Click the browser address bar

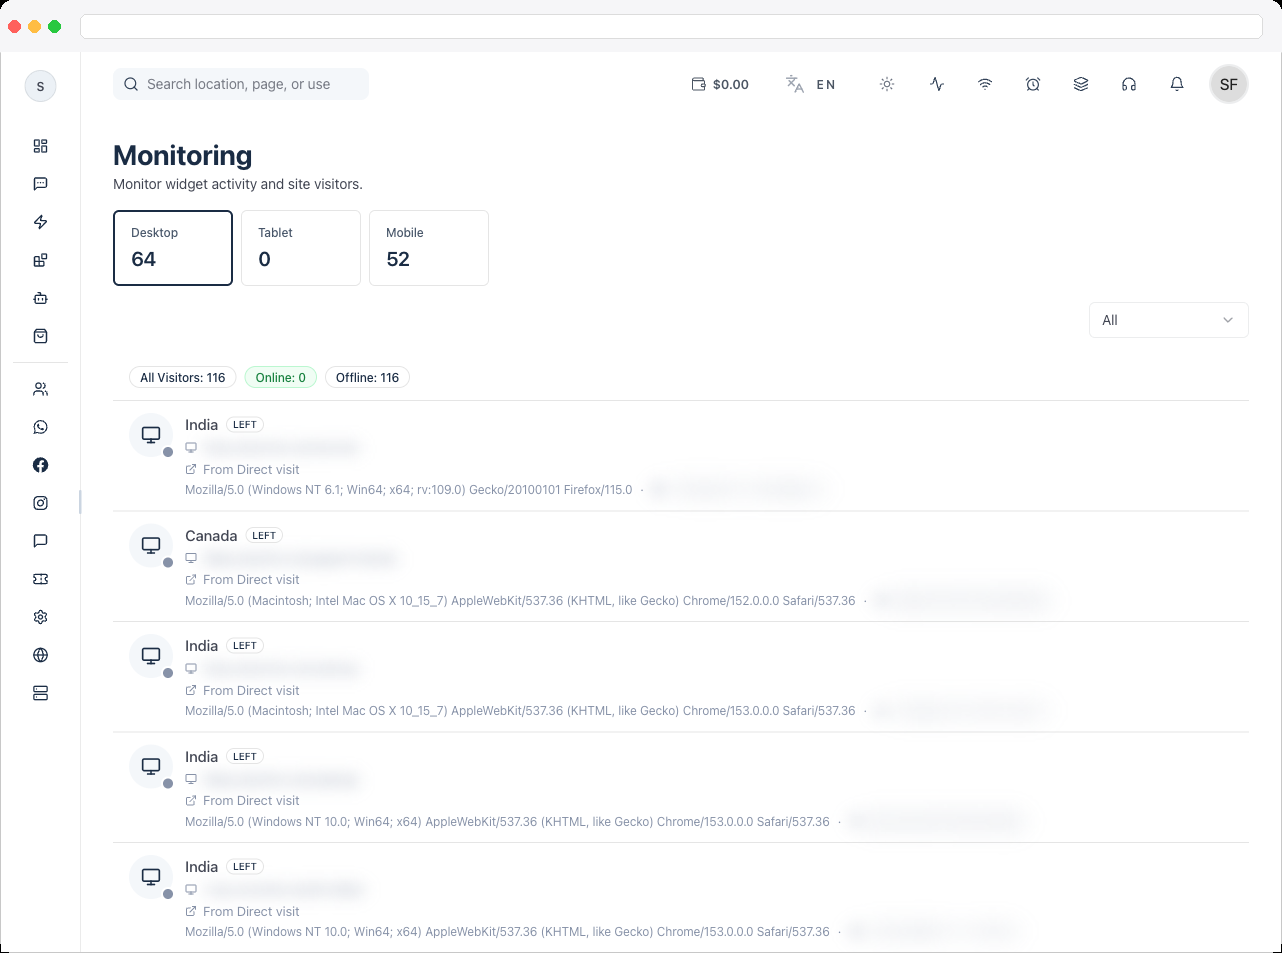(x=671, y=26)
